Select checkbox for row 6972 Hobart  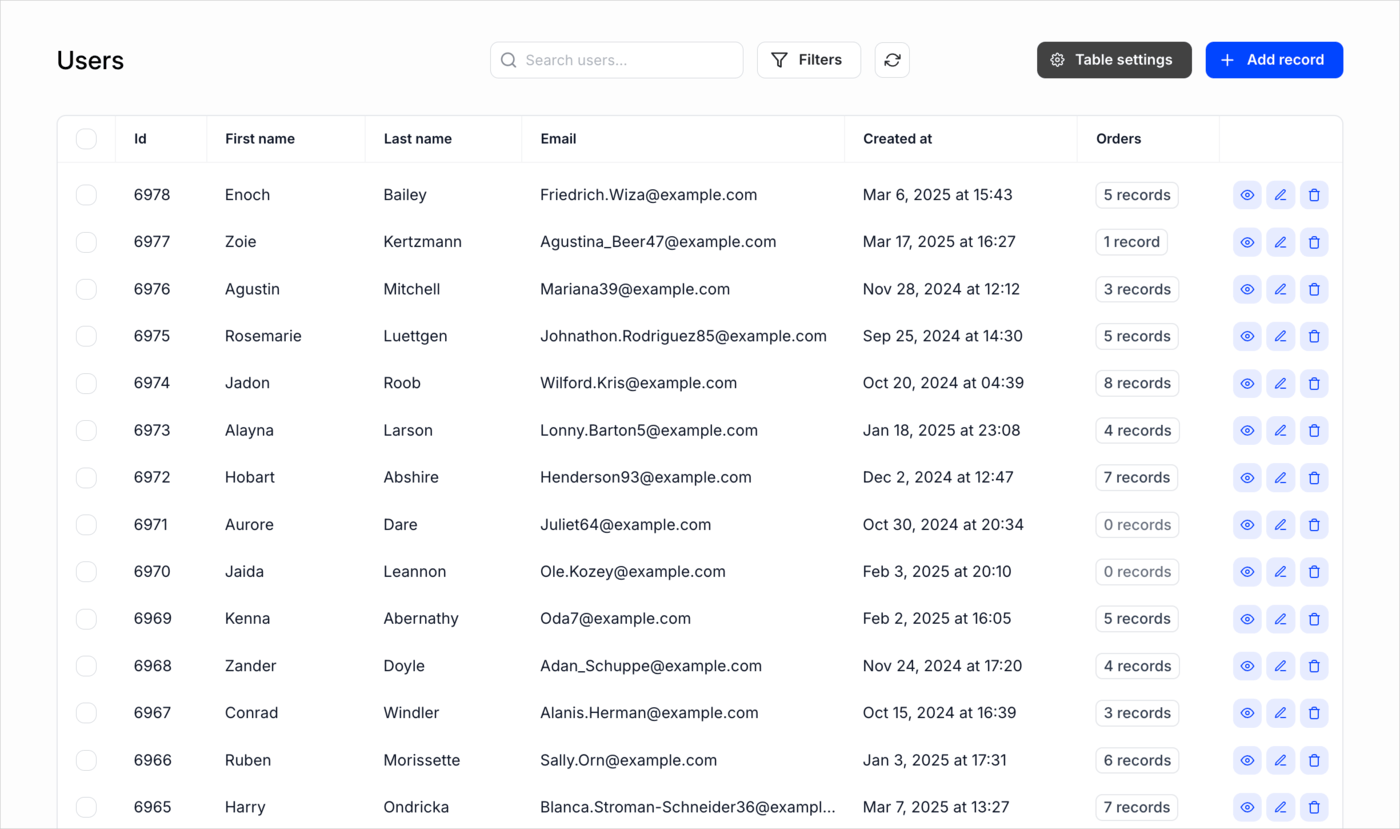[87, 478]
